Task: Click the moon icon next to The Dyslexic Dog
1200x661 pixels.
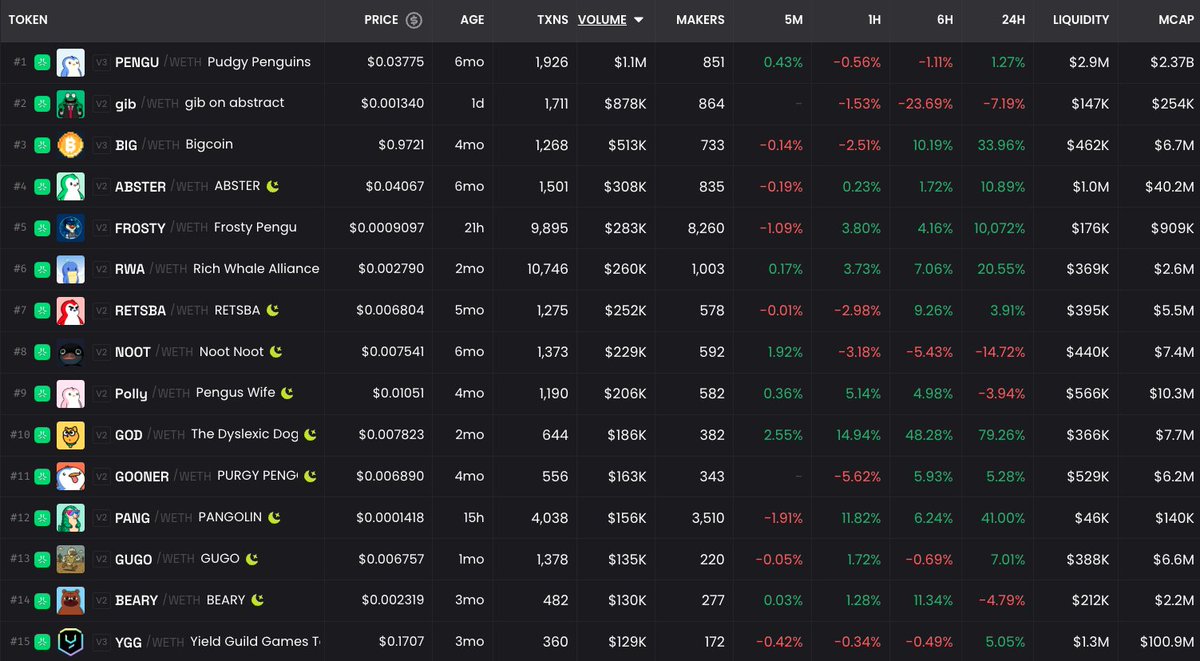Action: pyautogui.click(x=311, y=434)
